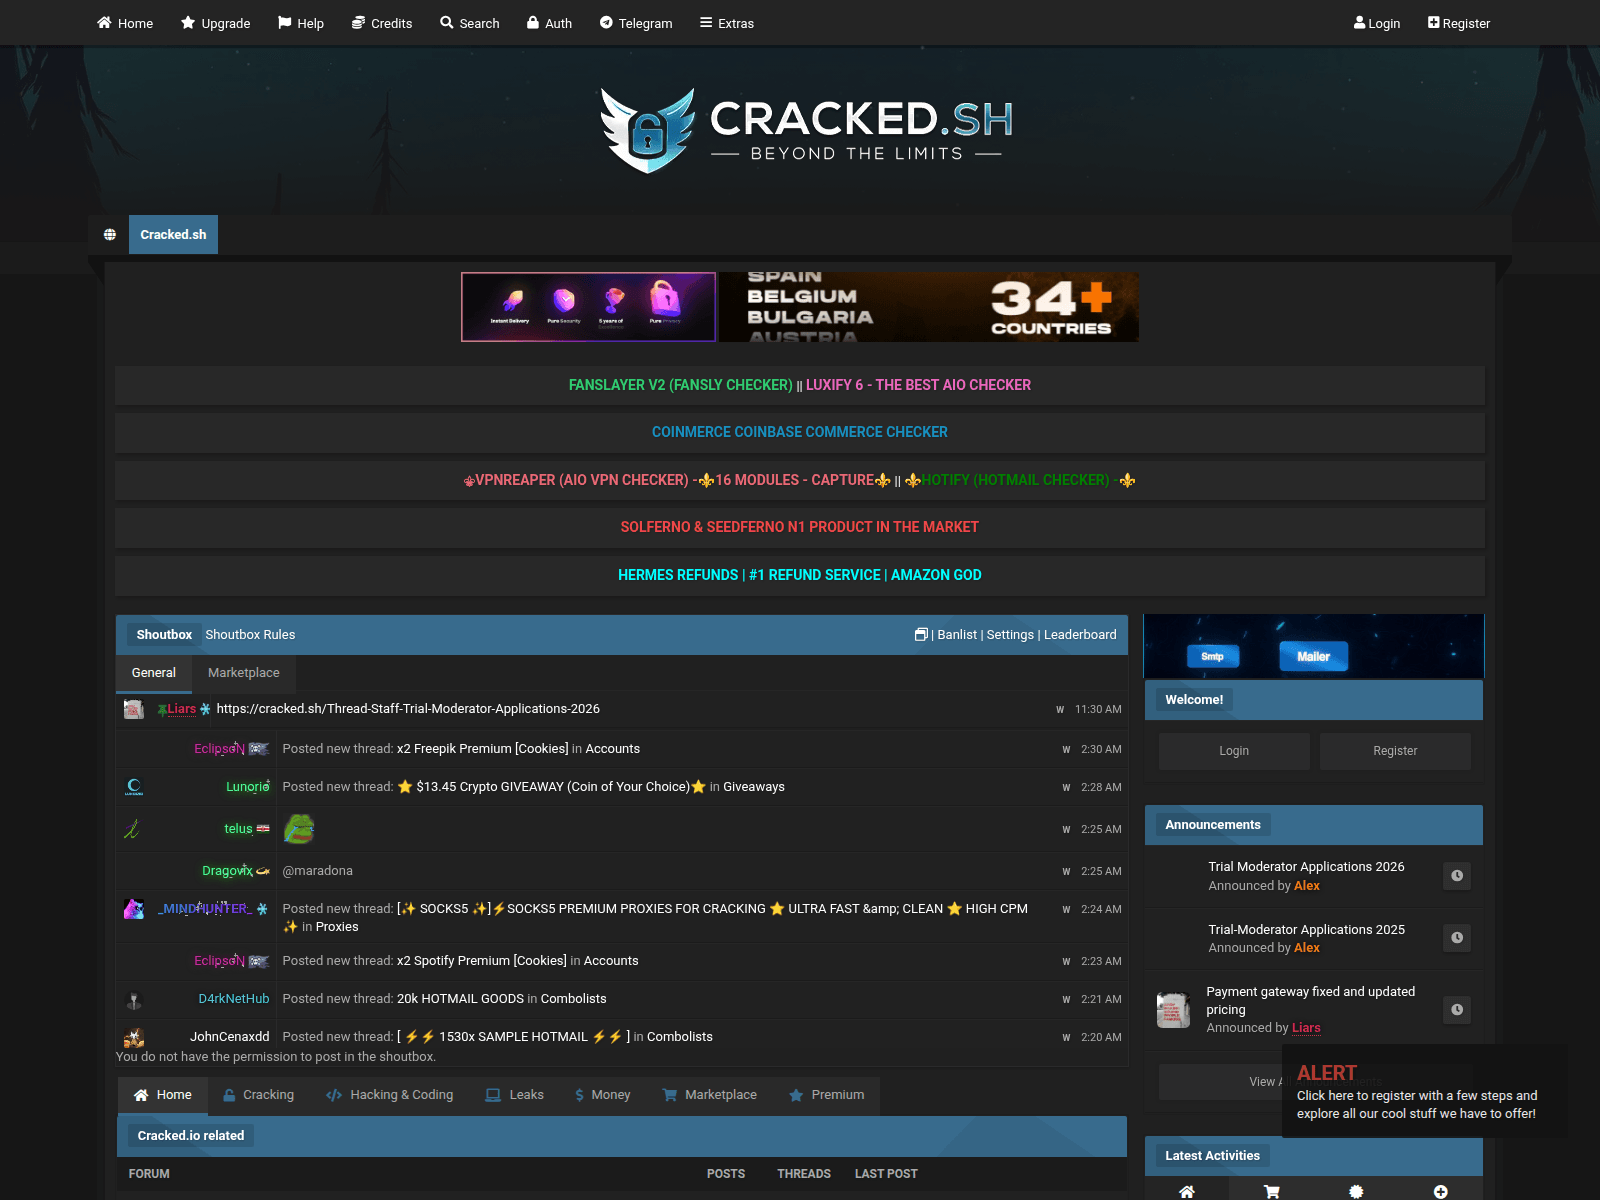Click the Liars avatar in the shoutbox
This screenshot has height=1200, width=1600.
click(x=134, y=709)
